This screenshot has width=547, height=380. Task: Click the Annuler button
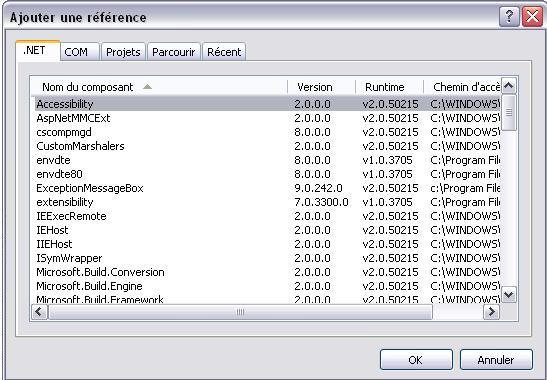tap(496, 360)
